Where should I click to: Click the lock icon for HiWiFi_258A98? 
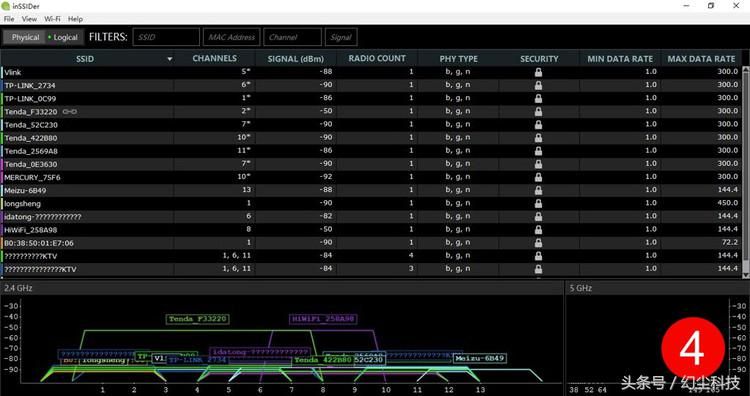(x=538, y=230)
